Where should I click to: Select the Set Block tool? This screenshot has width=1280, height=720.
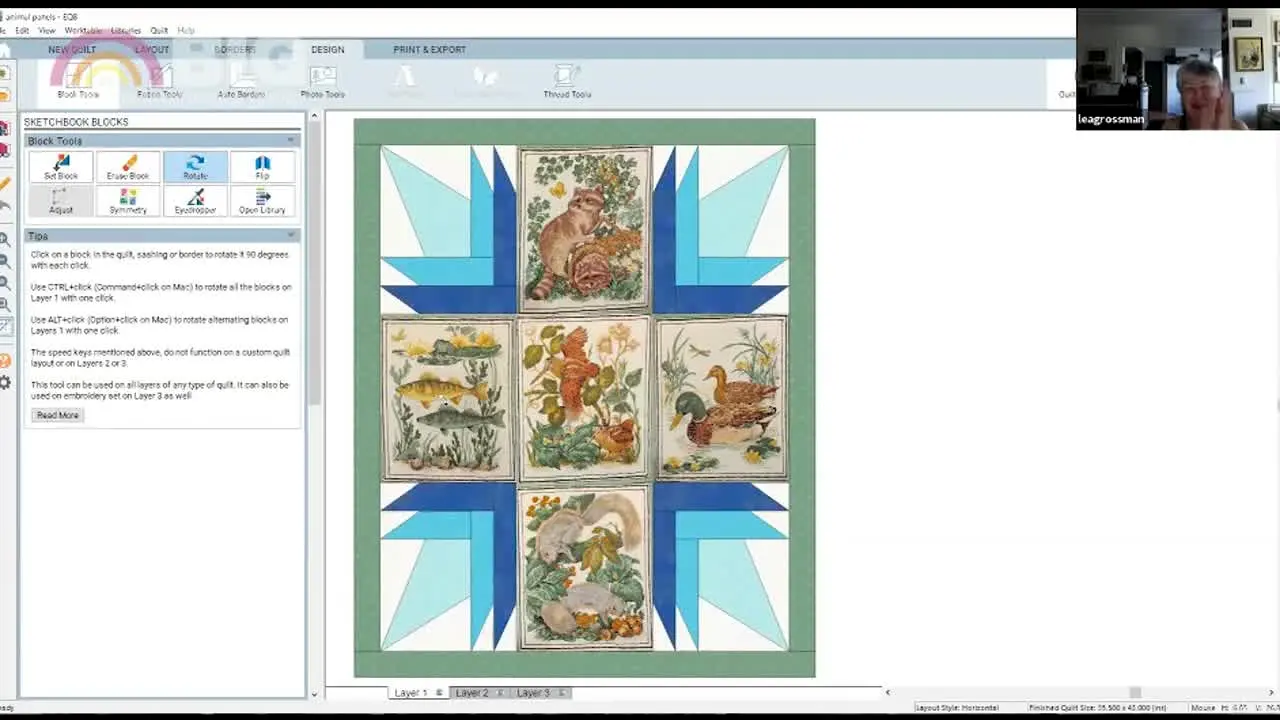(x=61, y=167)
